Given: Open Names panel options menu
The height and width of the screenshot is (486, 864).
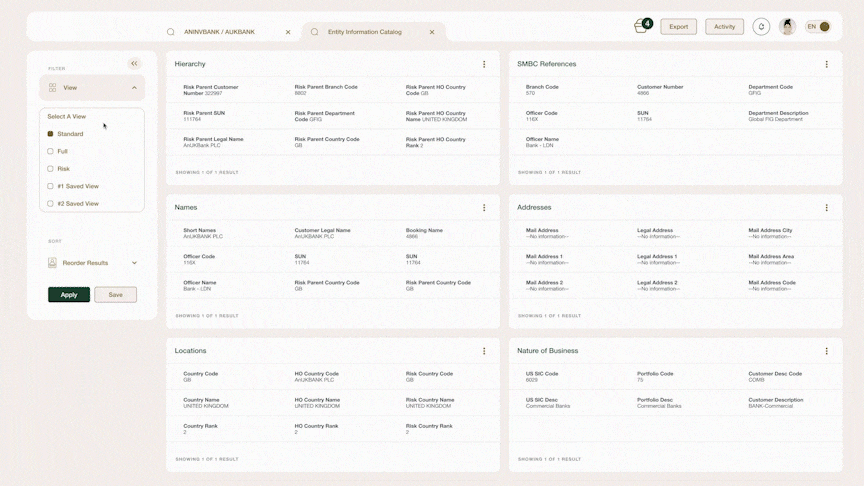Looking at the screenshot, I should pyautogui.click(x=484, y=208).
